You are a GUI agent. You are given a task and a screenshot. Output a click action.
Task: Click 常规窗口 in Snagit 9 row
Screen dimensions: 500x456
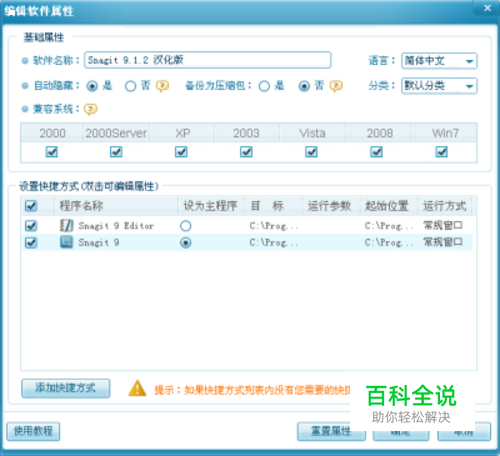coord(443,242)
